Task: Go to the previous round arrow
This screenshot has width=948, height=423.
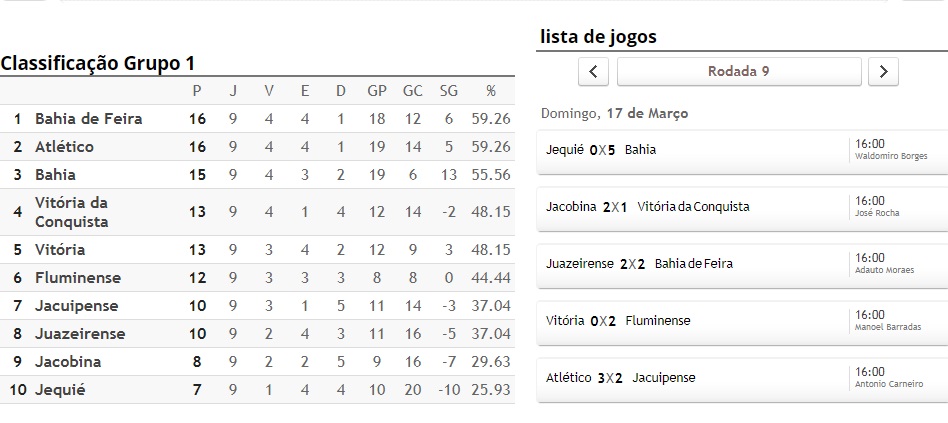Action: (594, 71)
